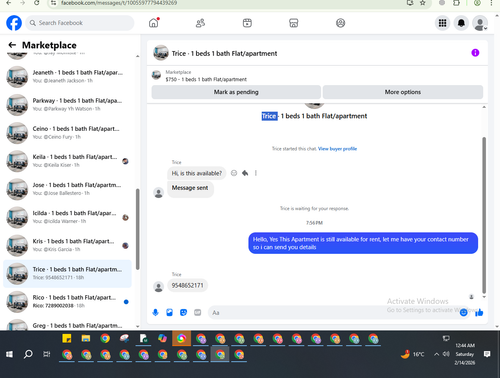
Task: Click the chat messages scrollbar
Action: (484, 215)
